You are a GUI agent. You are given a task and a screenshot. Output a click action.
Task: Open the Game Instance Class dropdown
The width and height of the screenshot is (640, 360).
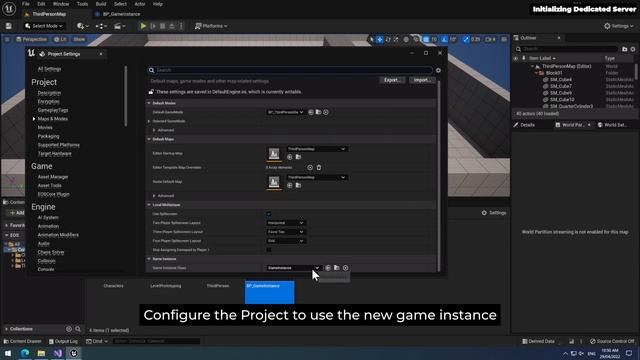[293, 268]
